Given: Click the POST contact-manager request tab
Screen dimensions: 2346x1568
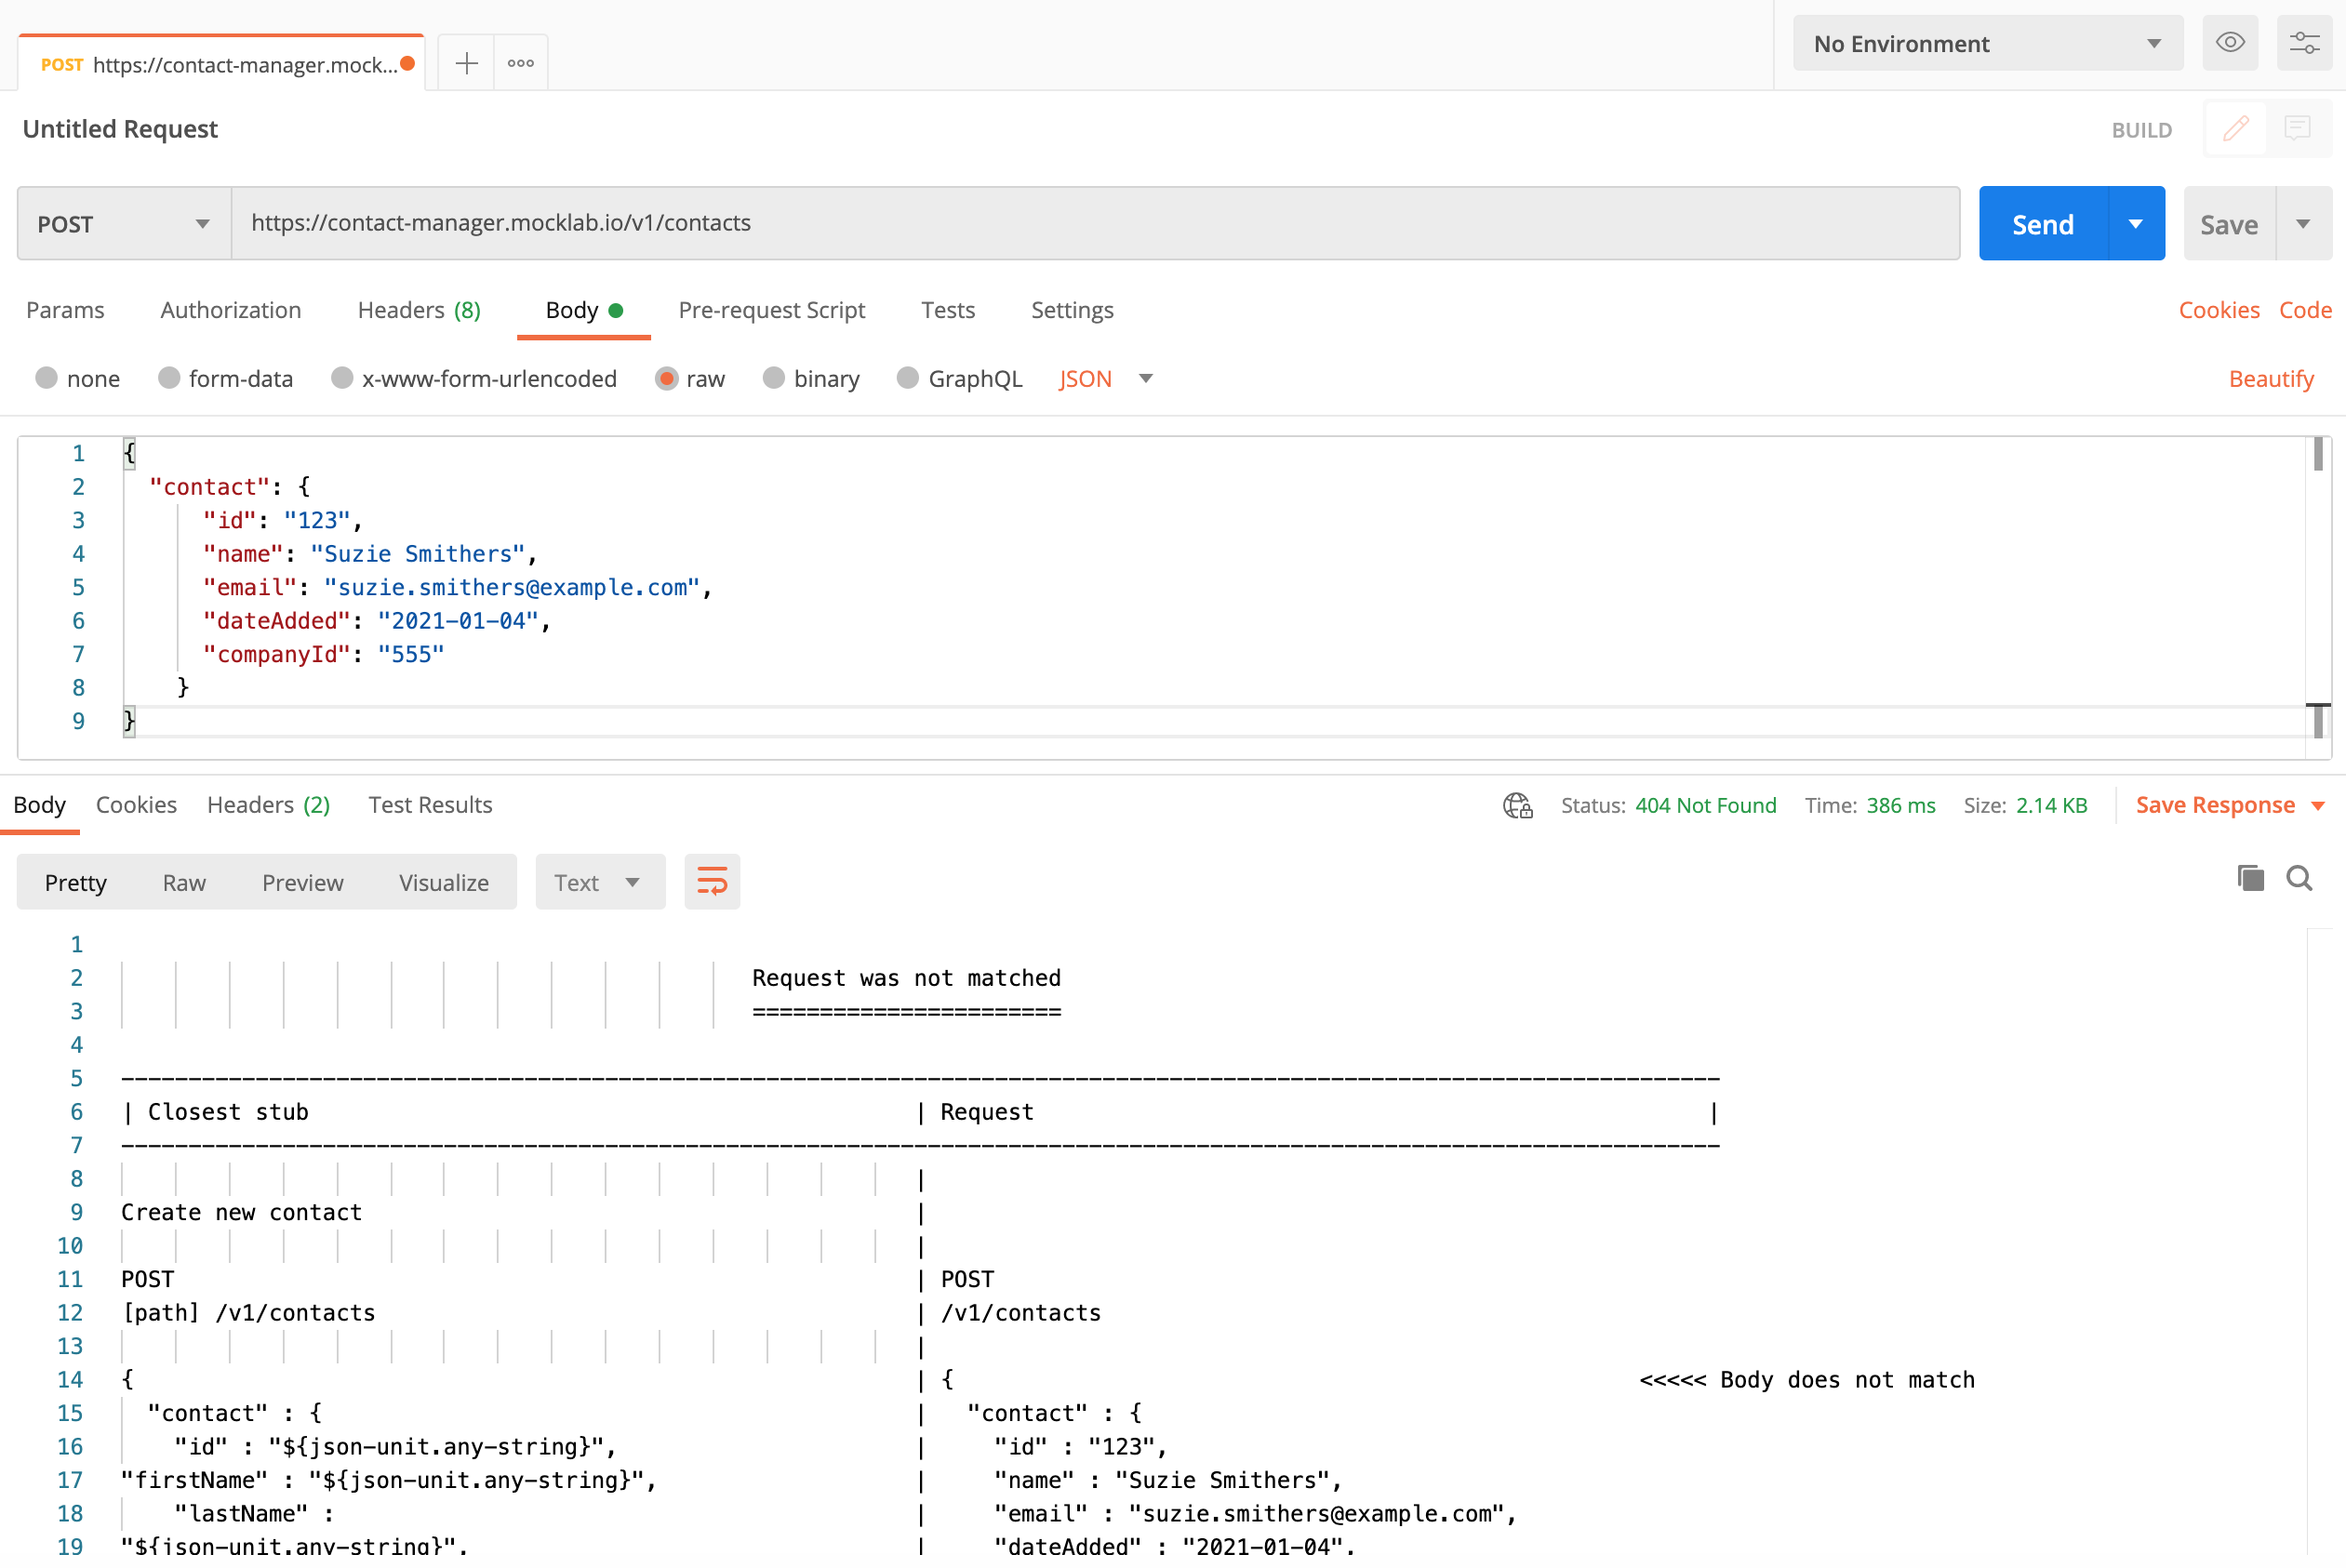Looking at the screenshot, I should click(221, 64).
